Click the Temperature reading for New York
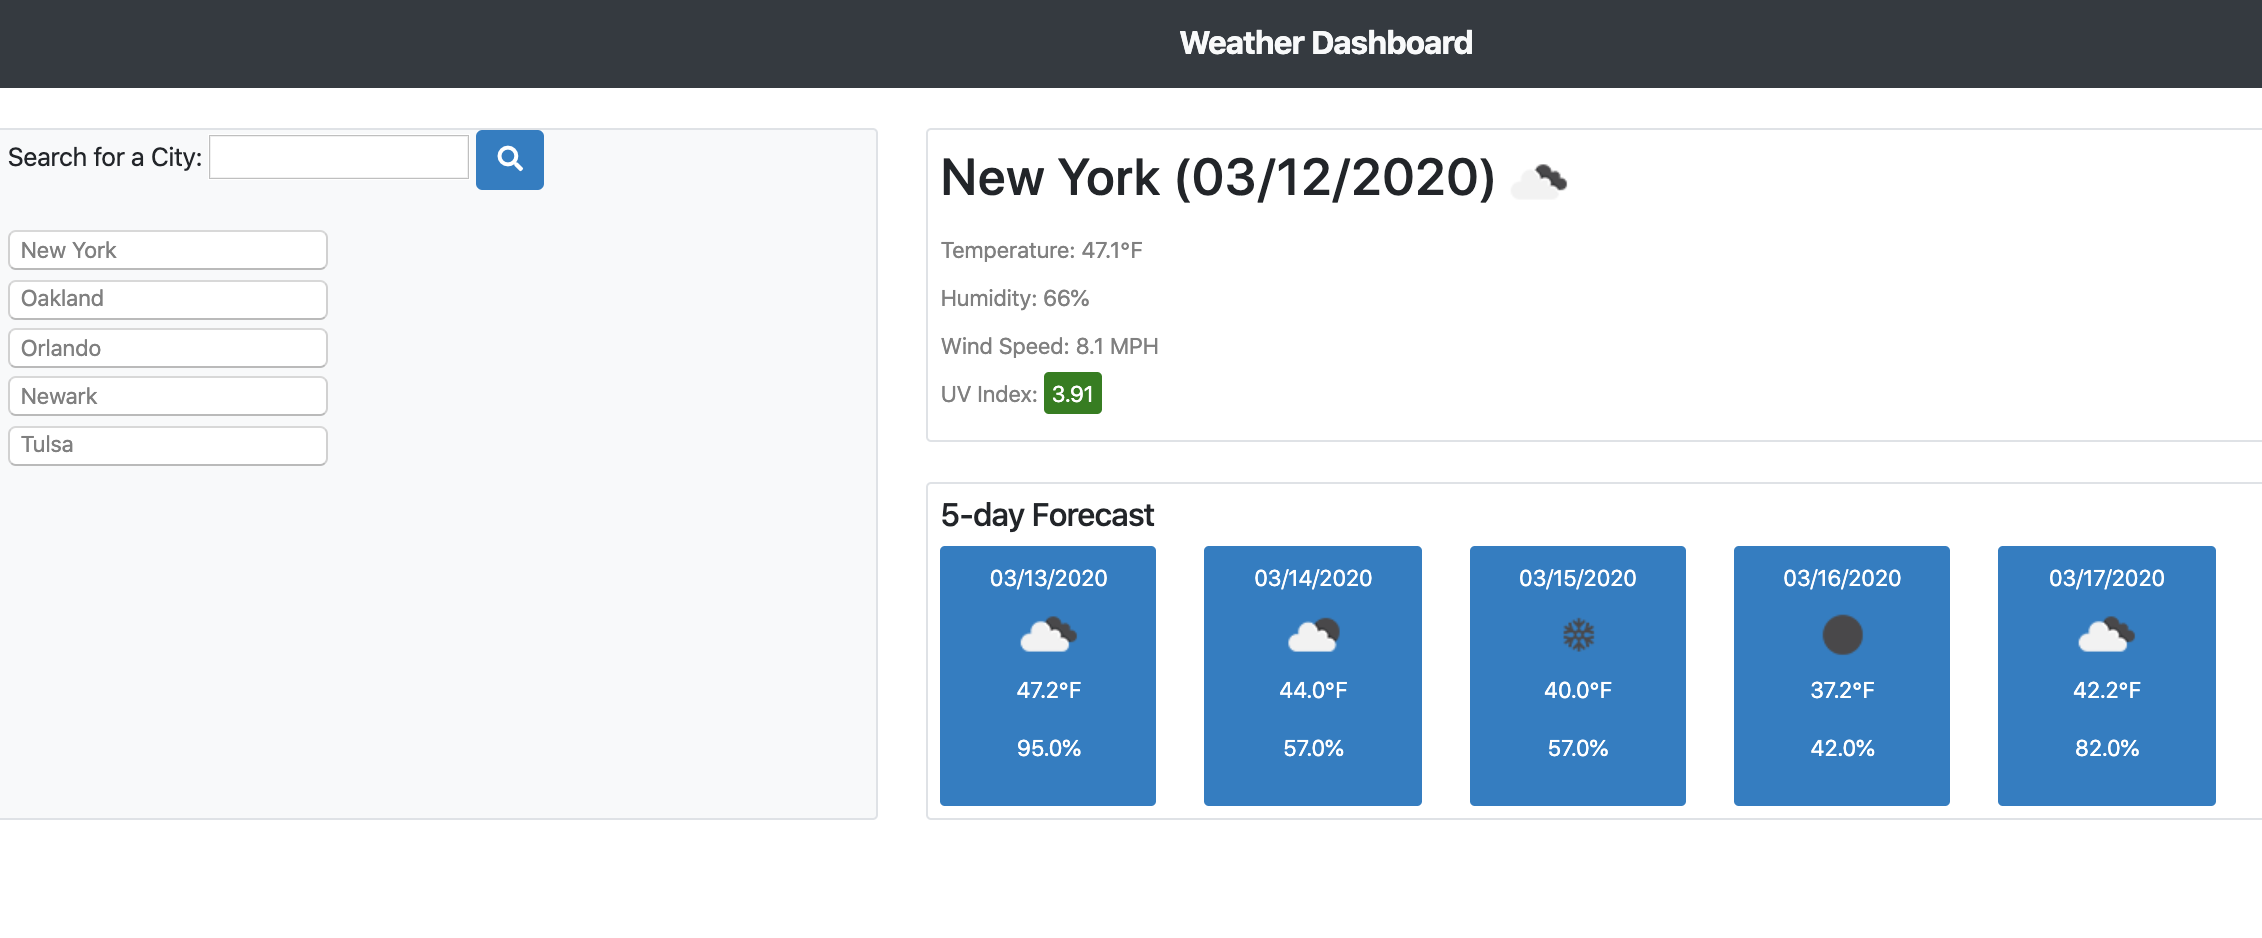Screen dimensions: 2262x938 click(1041, 250)
